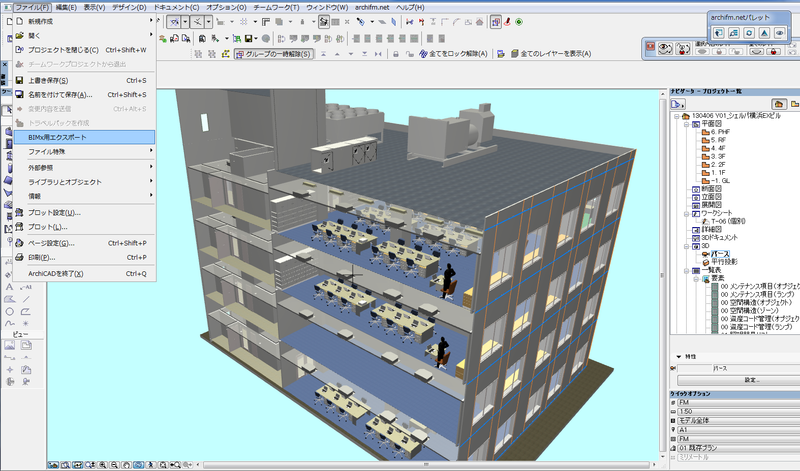Click the グループの一時解除(S) button
The width and height of the screenshot is (800, 471).
(x=273, y=54)
